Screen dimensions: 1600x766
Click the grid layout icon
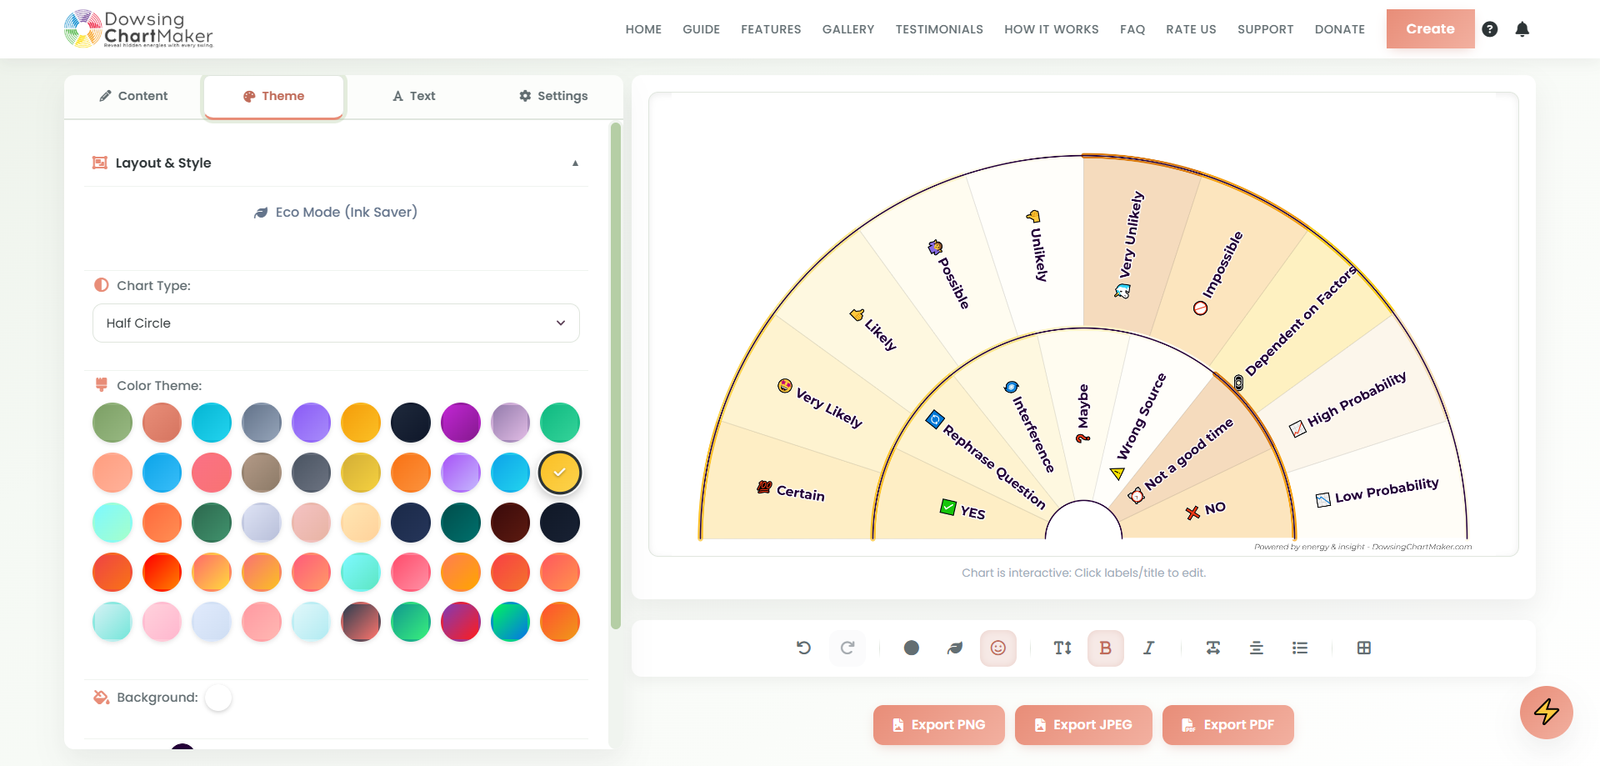point(1364,648)
